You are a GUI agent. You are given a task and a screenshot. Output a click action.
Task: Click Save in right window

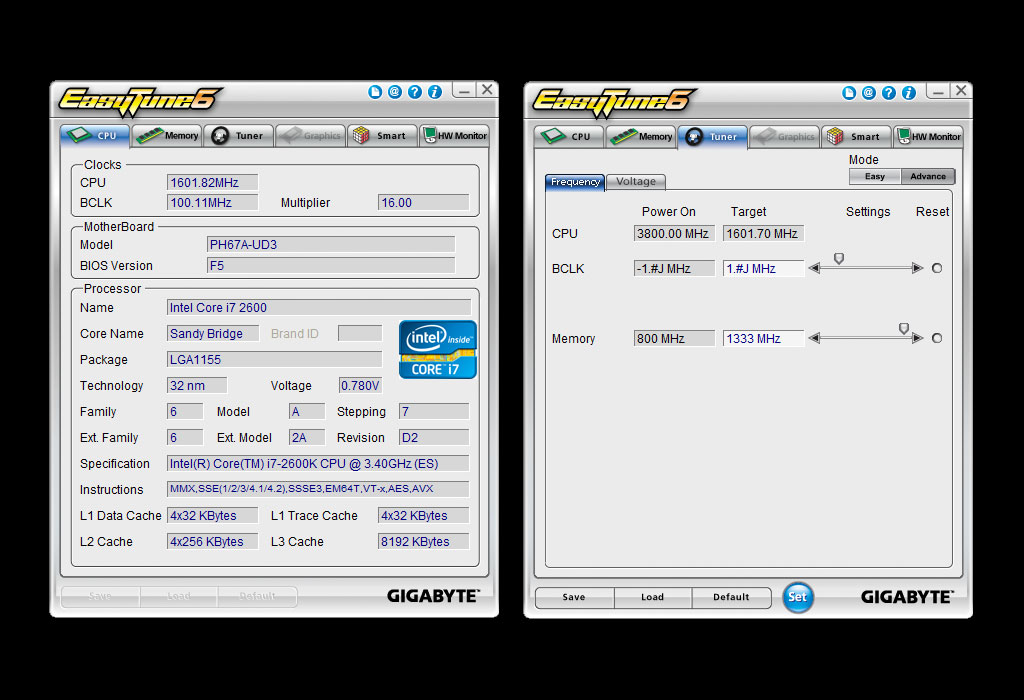(574, 597)
